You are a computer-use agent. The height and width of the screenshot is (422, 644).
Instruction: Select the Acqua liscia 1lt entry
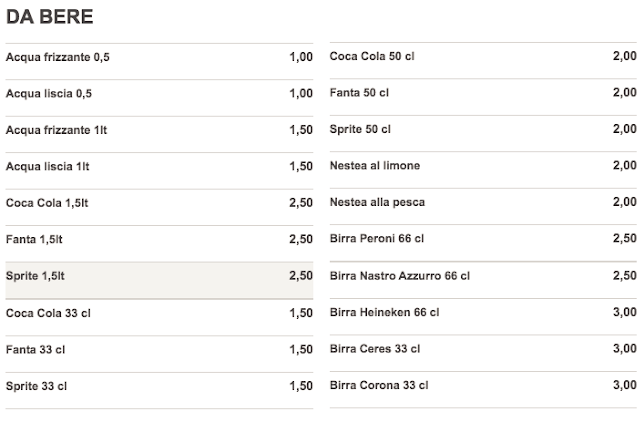click(x=48, y=166)
